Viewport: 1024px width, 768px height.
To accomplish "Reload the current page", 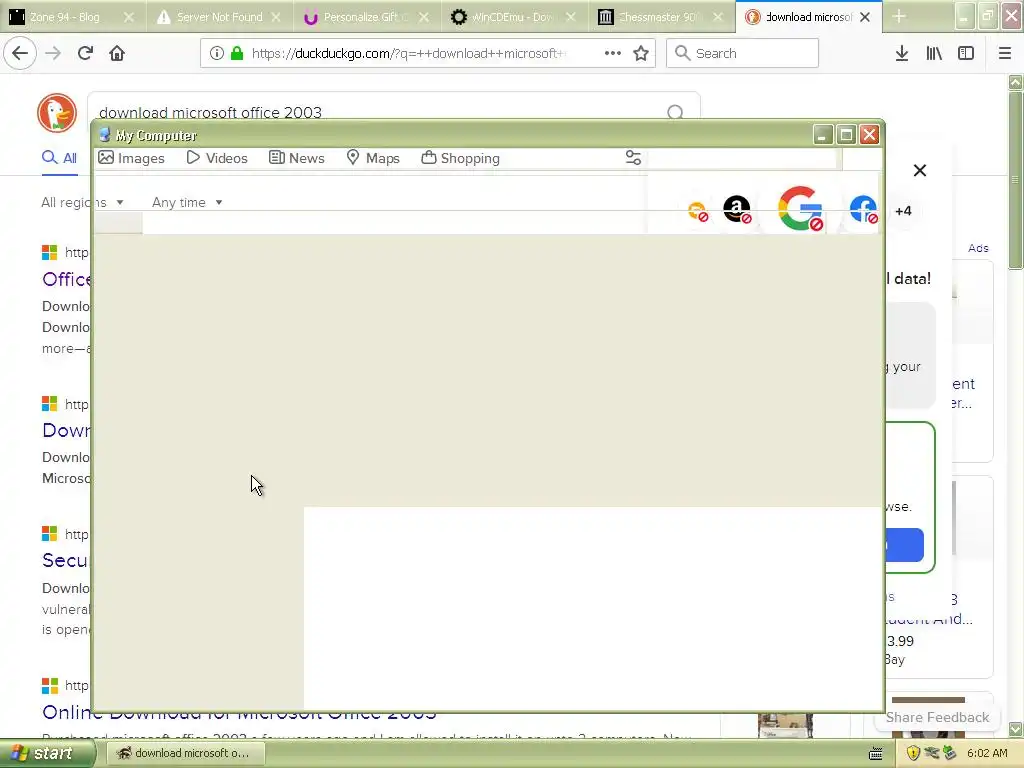I will tap(85, 53).
